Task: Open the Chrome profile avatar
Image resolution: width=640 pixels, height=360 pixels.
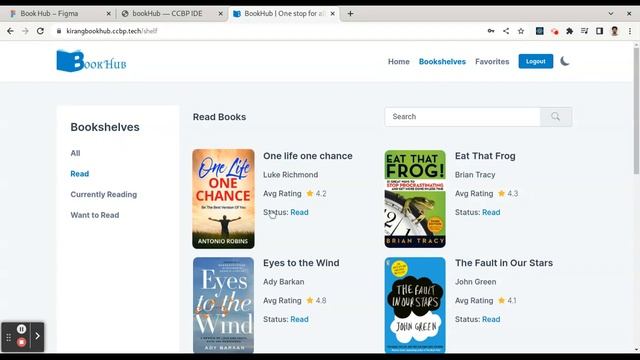Action: click(x=614, y=31)
